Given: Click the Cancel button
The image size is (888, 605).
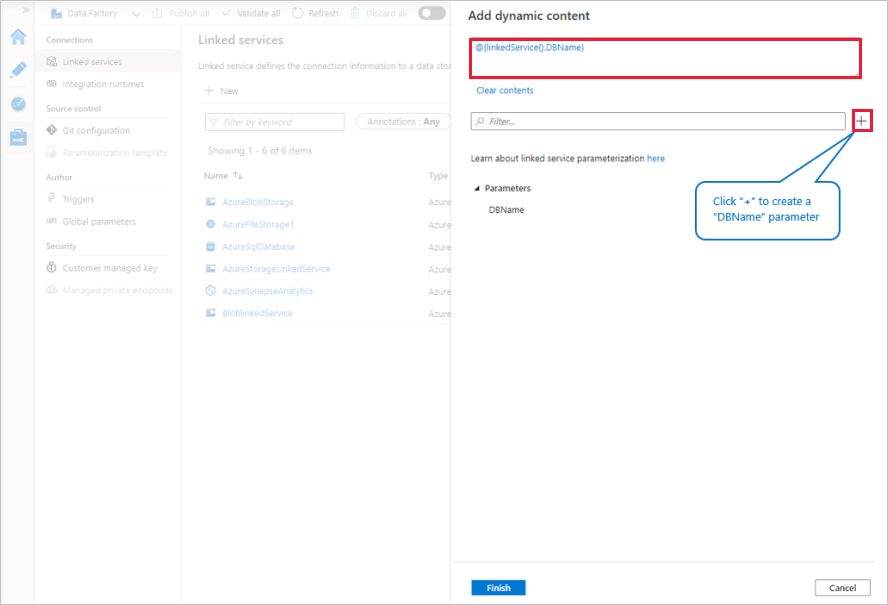Looking at the screenshot, I should [842, 588].
